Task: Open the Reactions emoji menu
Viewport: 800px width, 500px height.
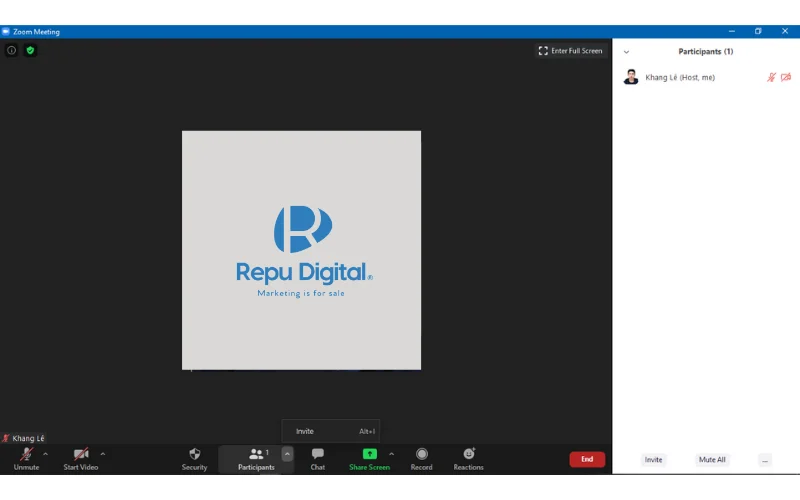Action: [x=468, y=459]
